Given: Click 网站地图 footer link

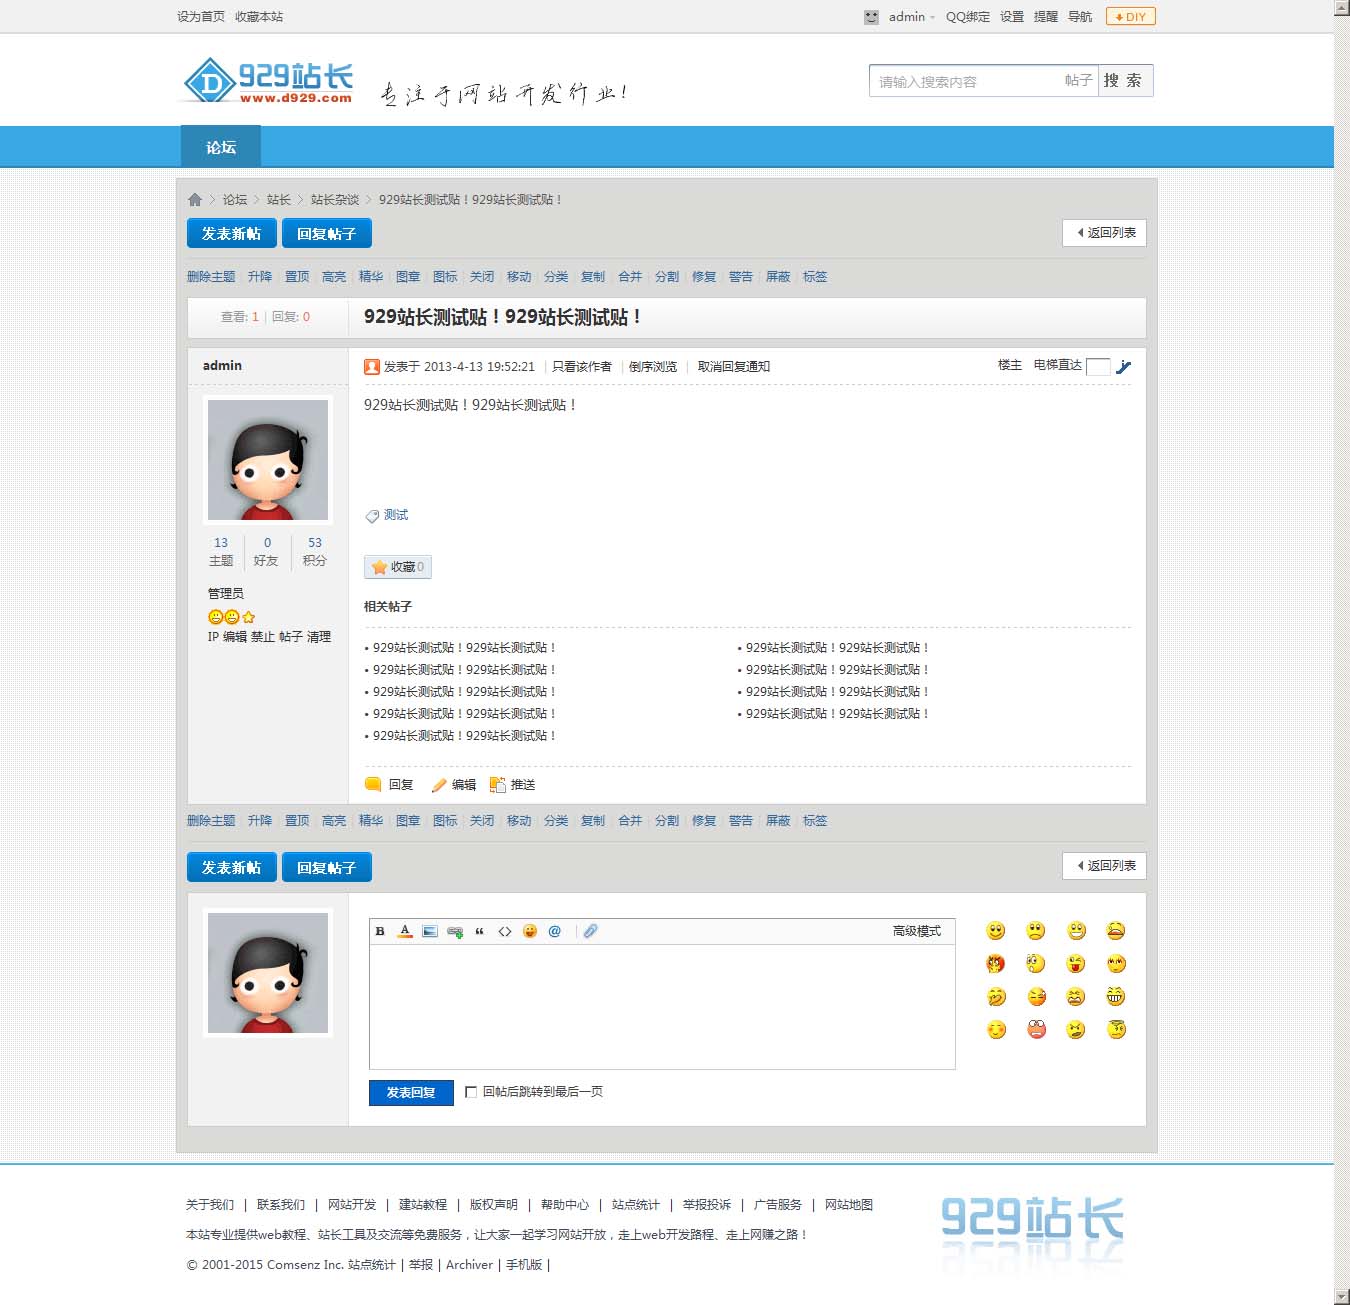Looking at the screenshot, I should (849, 1205).
